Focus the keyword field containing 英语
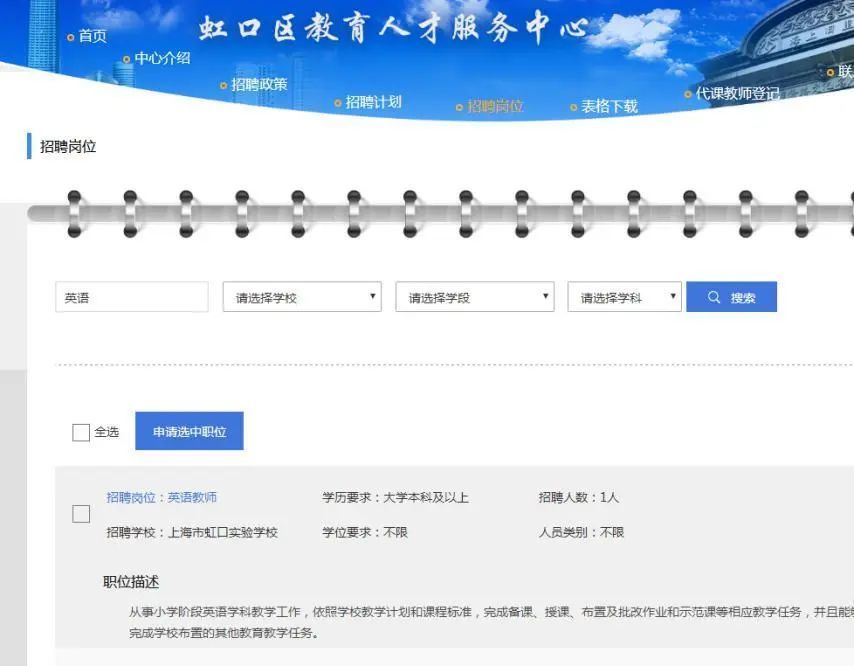Viewport: 854px width, 666px height. point(132,297)
